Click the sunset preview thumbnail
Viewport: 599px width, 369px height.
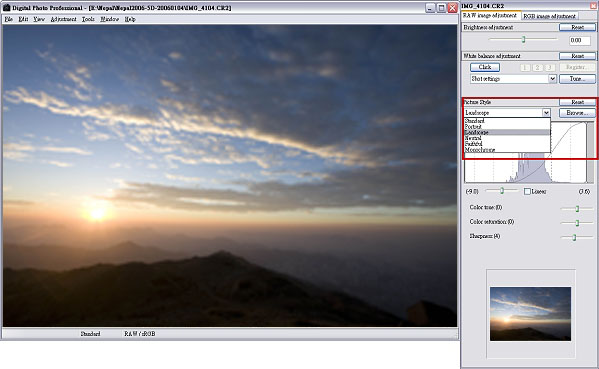pos(530,314)
